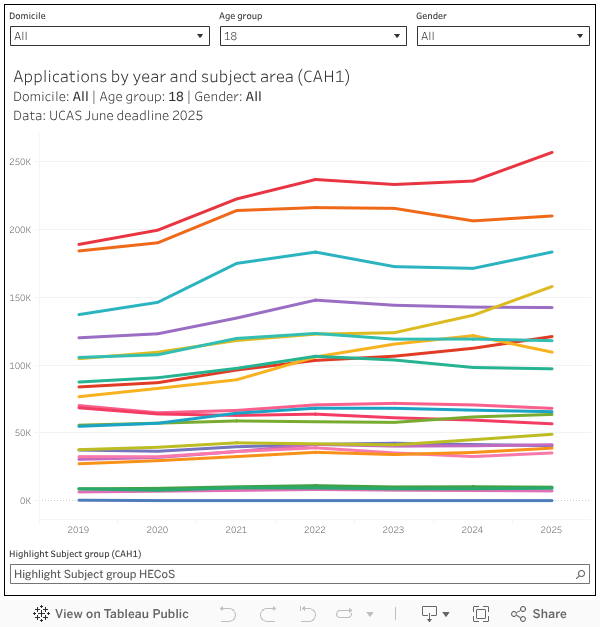Image resolution: width=600 pixels, height=627 pixels.
Task: Click the chart title Applications by year and subject area
Action: click(x=182, y=76)
